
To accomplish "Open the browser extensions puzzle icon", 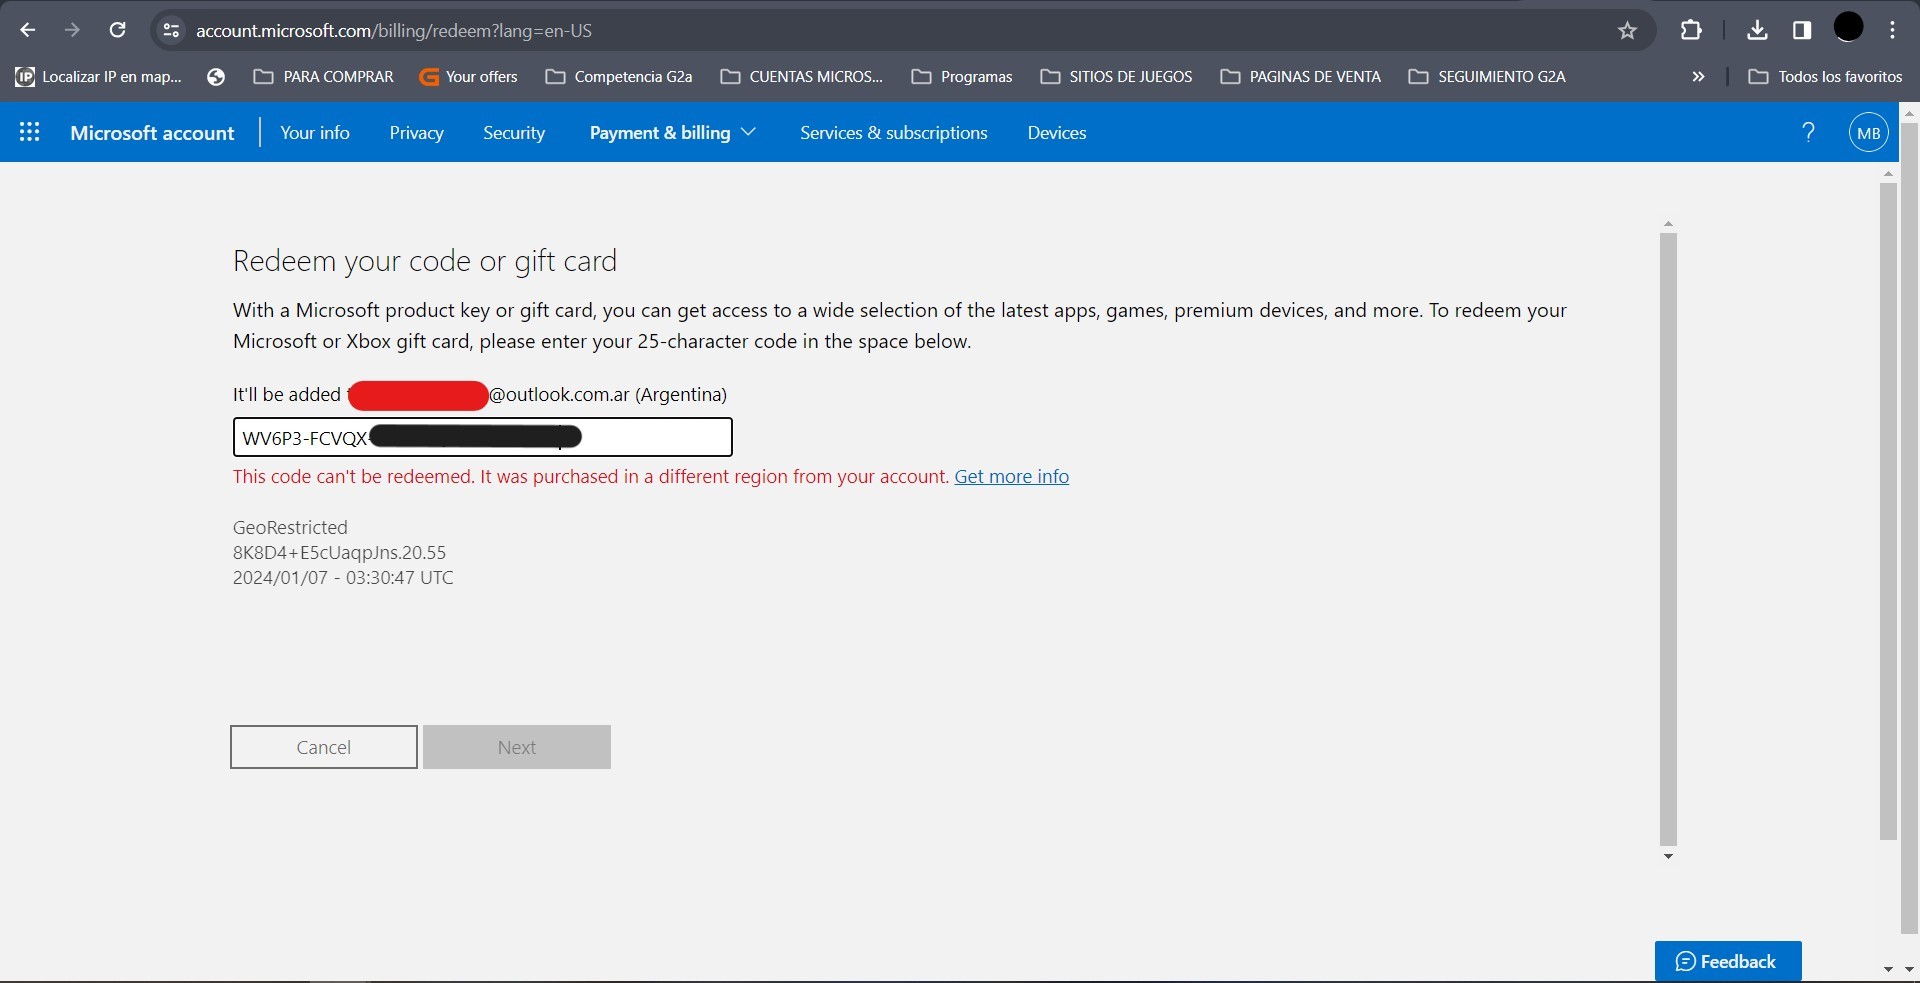I will click(x=1691, y=30).
